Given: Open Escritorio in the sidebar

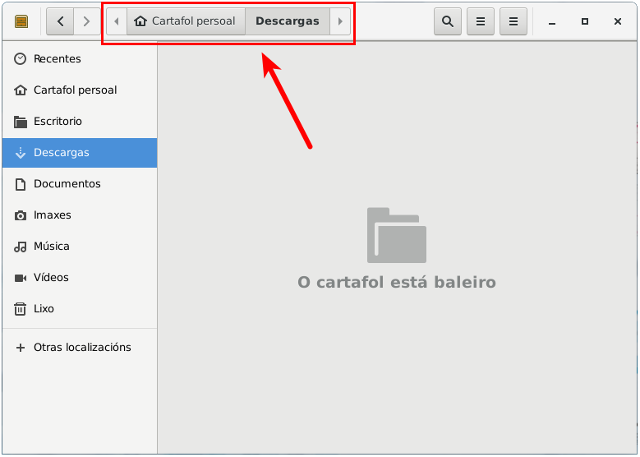Looking at the screenshot, I should coord(58,121).
